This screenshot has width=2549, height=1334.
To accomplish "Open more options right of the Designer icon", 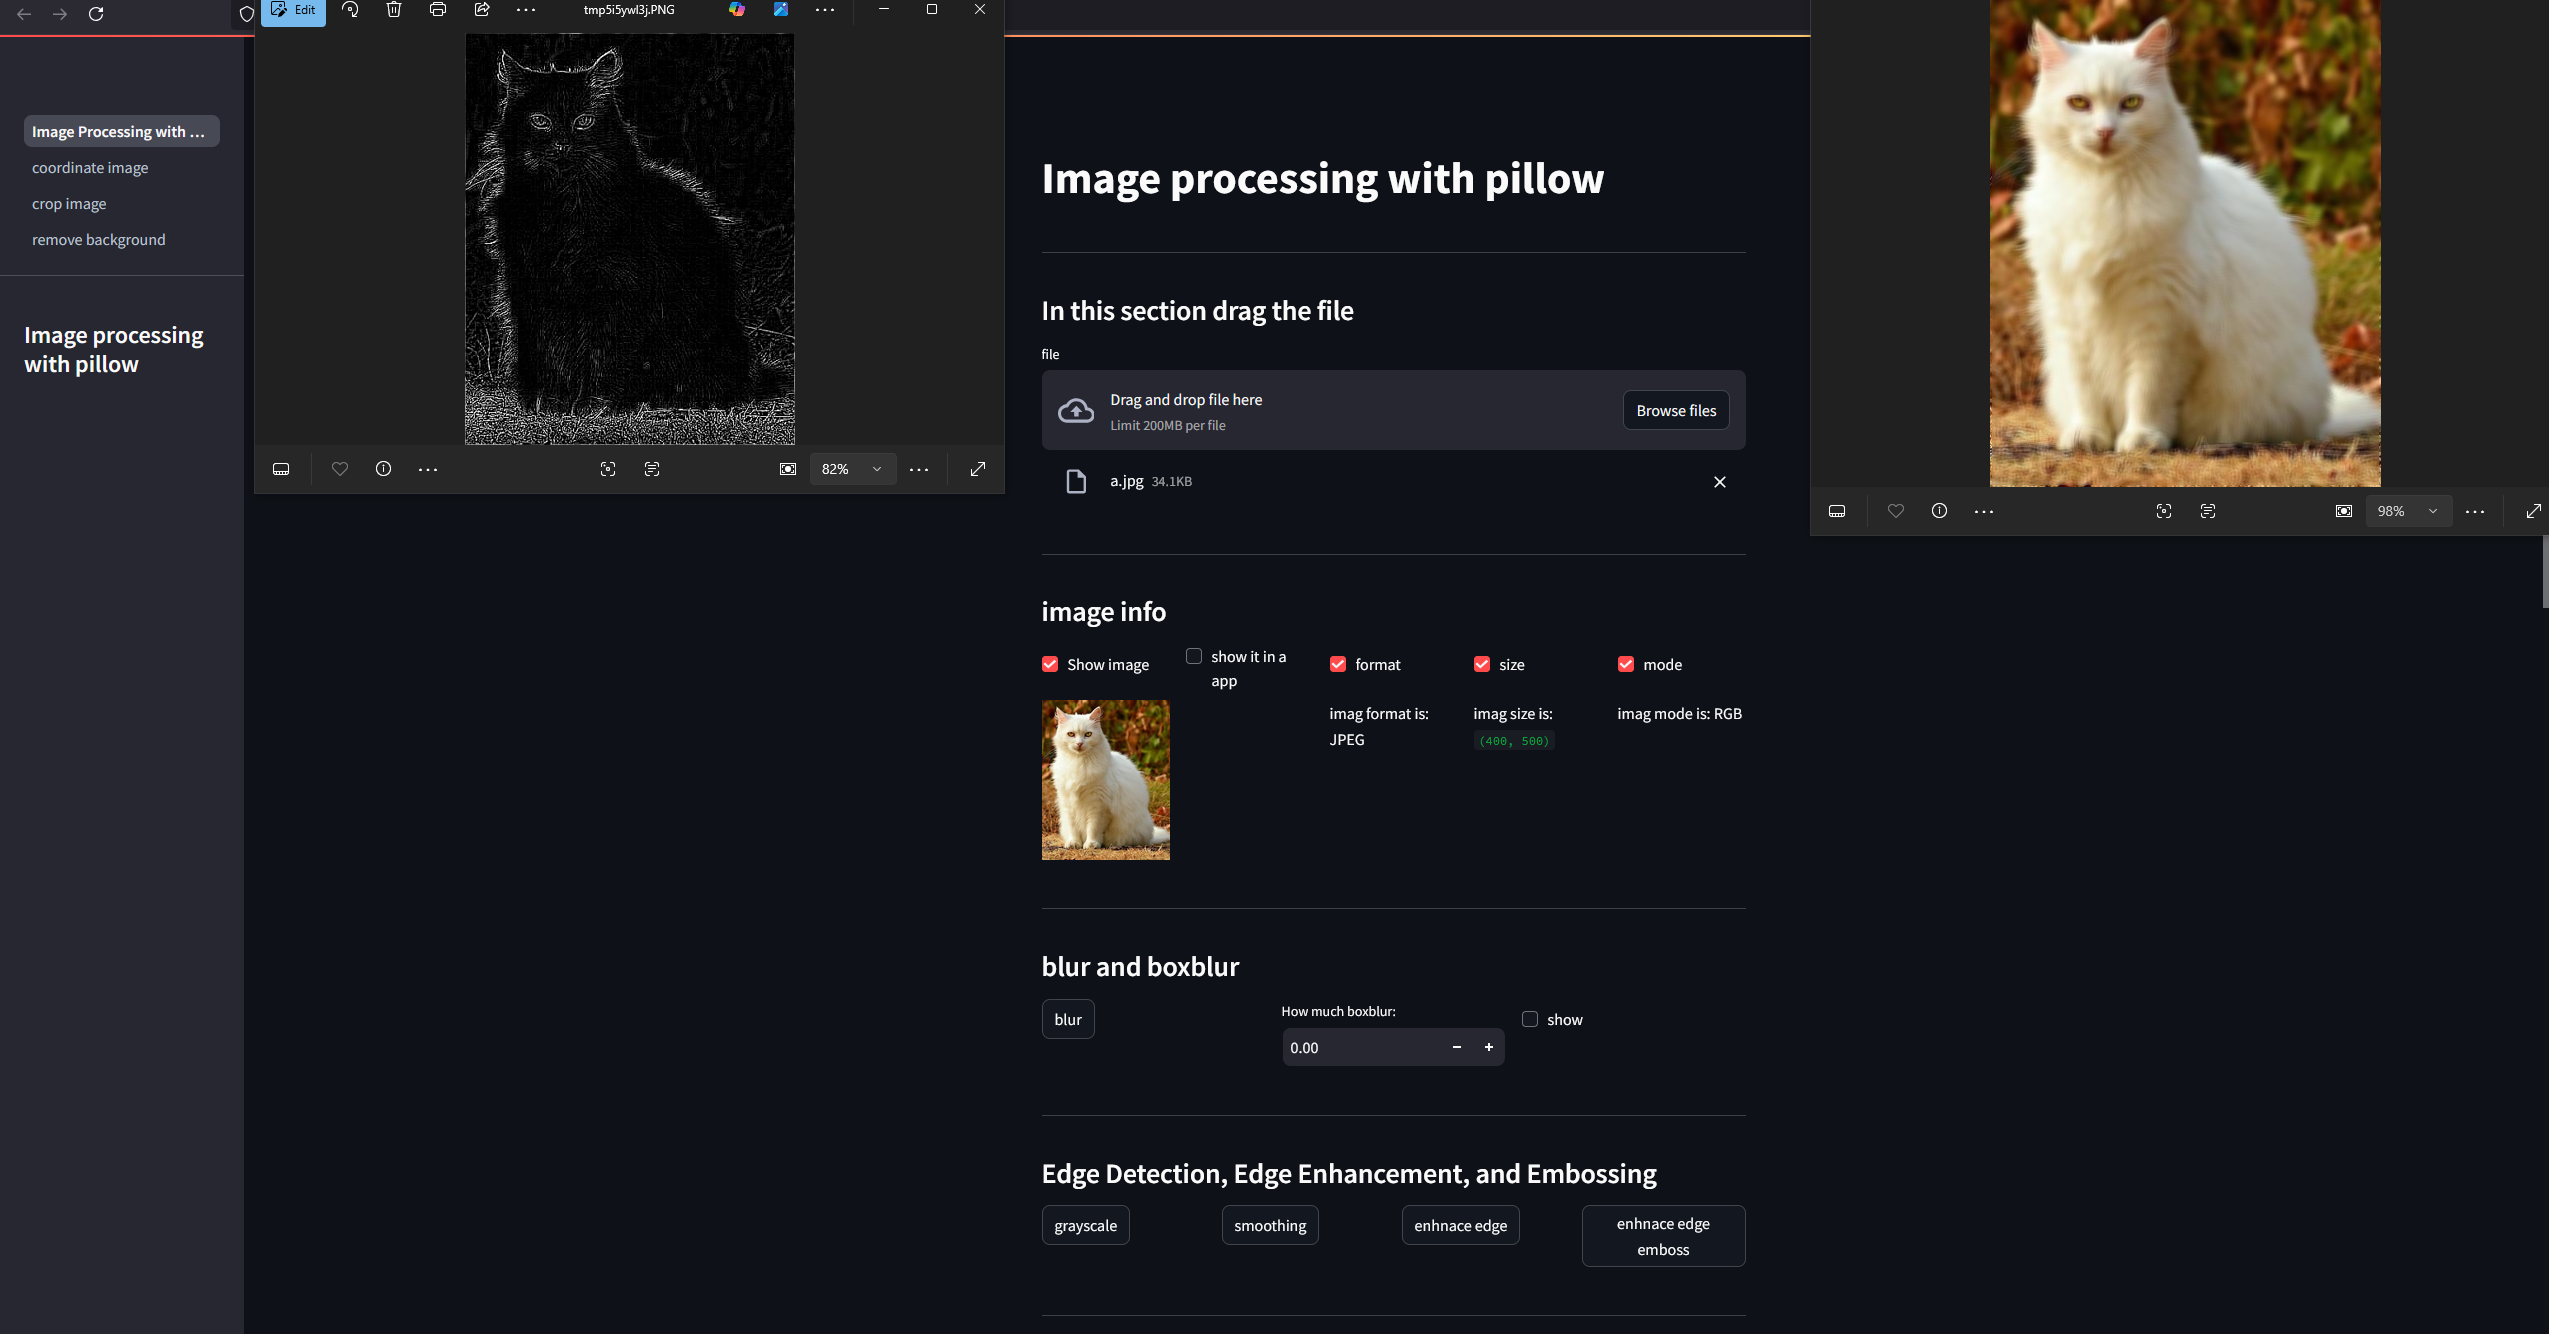I will (825, 10).
